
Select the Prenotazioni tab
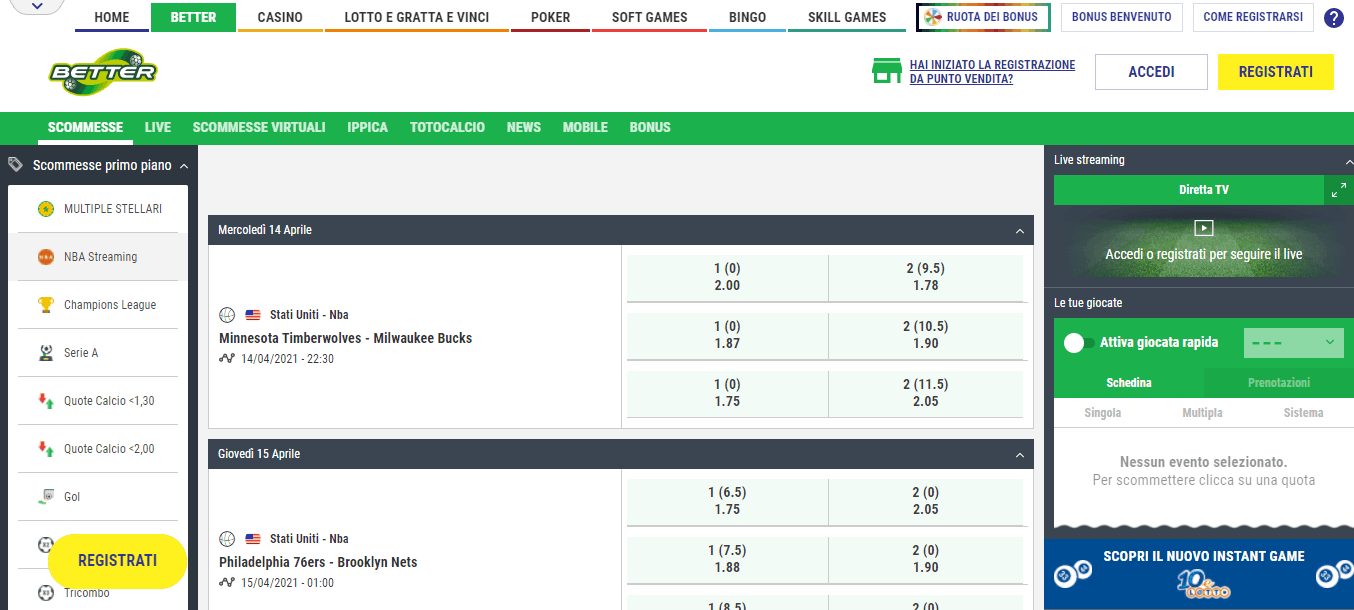pyautogui.click(x=1279, y=383)
